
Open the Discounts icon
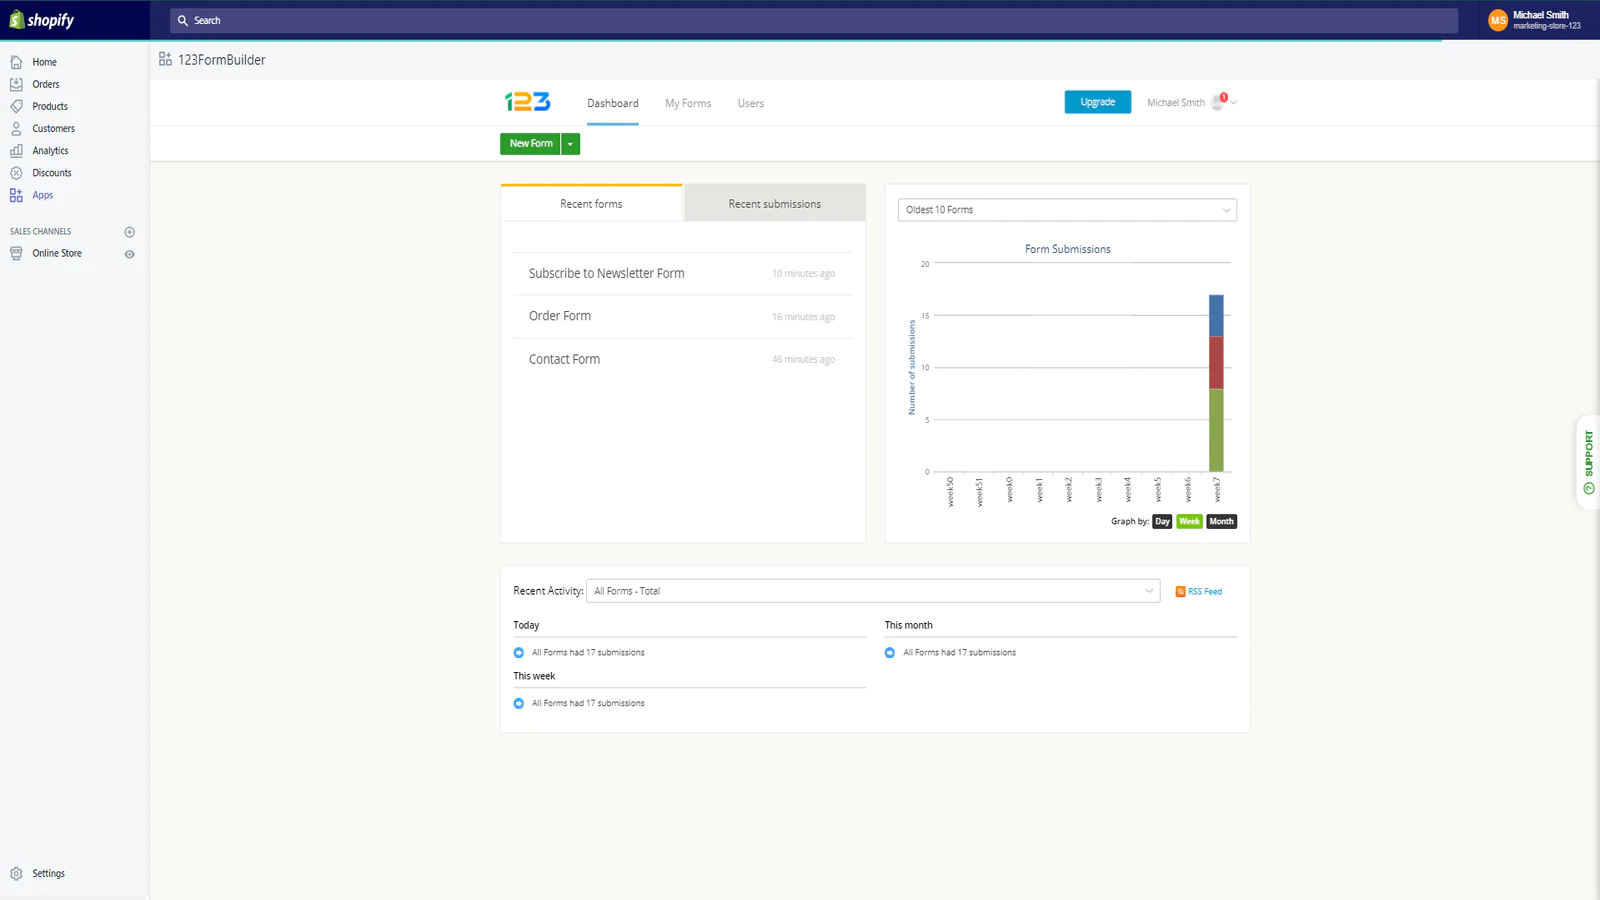tap(16, 173)
